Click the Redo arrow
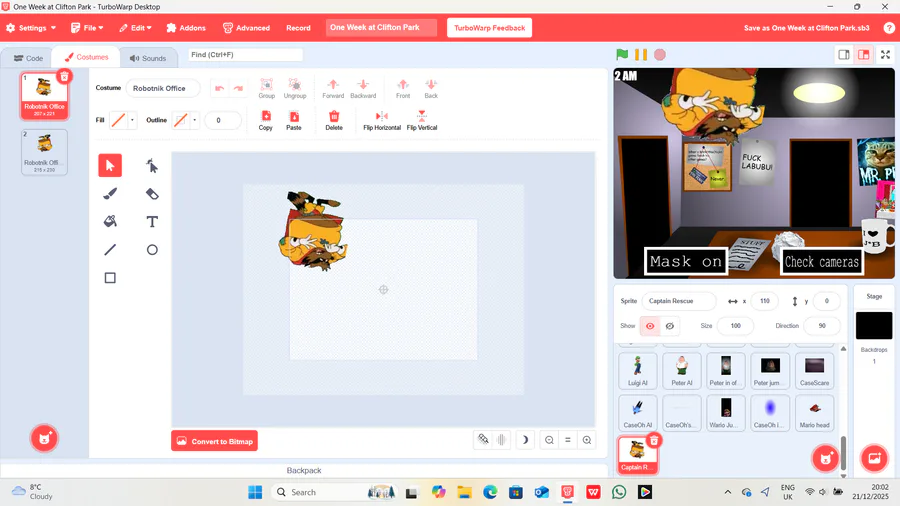The height and width of the screenshot is (506, 900). click(238, 88)
